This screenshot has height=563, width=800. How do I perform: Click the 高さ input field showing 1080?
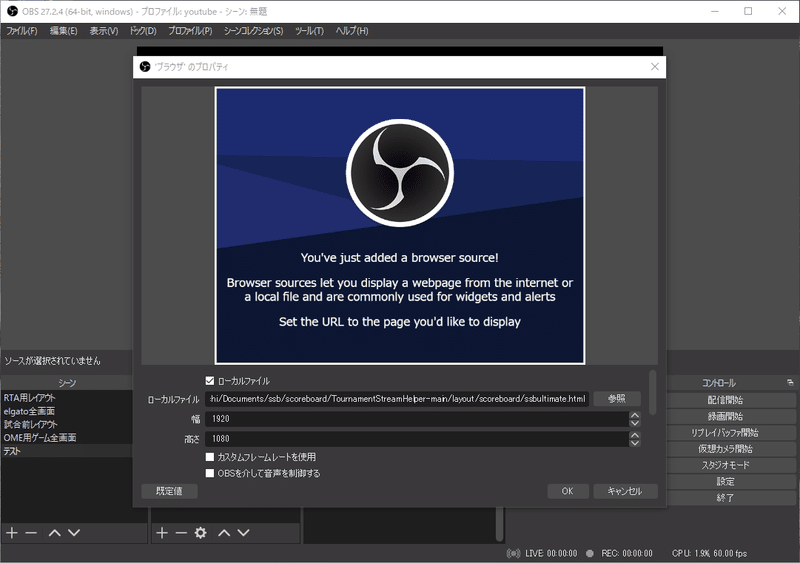tap(417, 439)
